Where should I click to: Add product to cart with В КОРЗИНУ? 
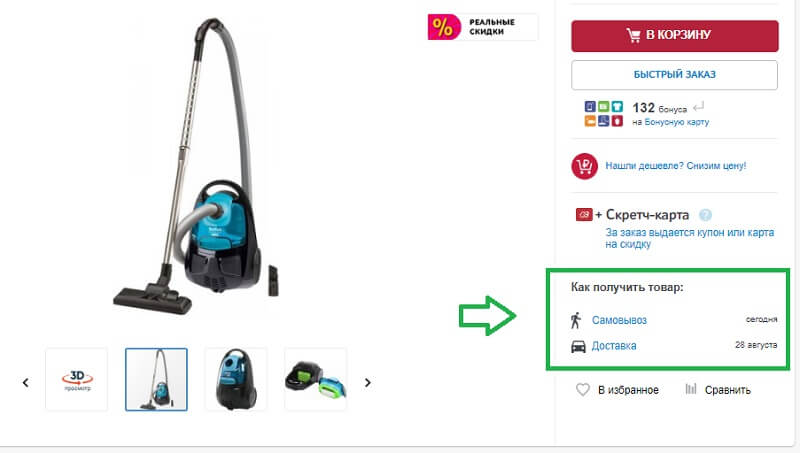point(674,36)
